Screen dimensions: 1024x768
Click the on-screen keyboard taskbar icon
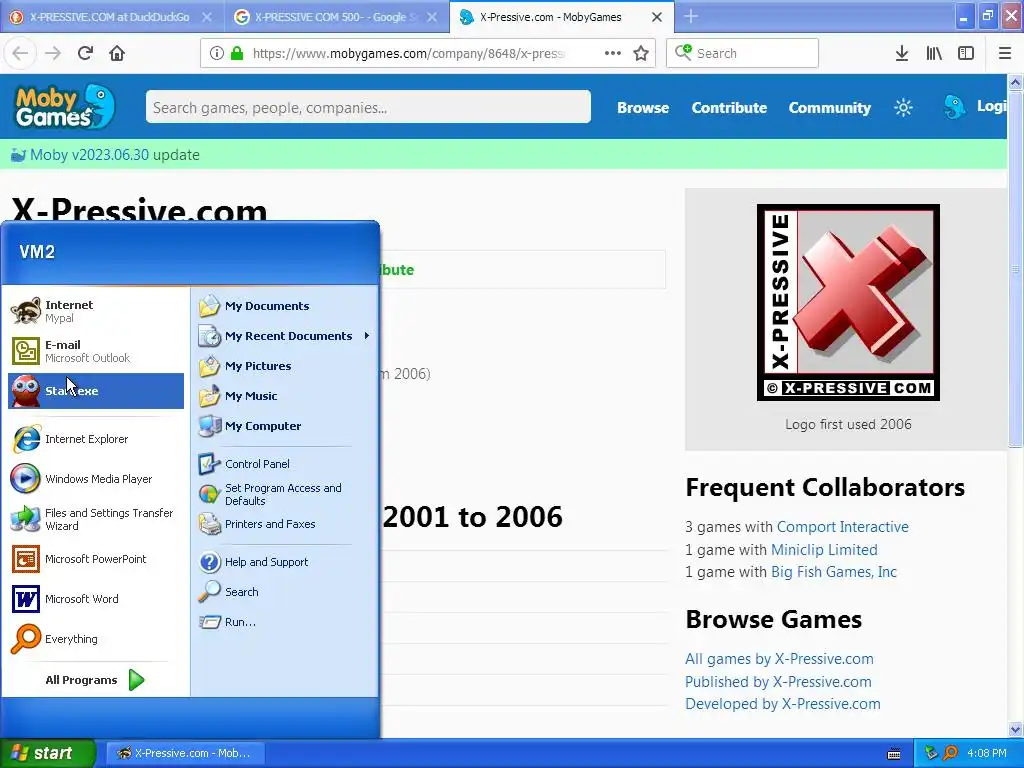[894, 754]
